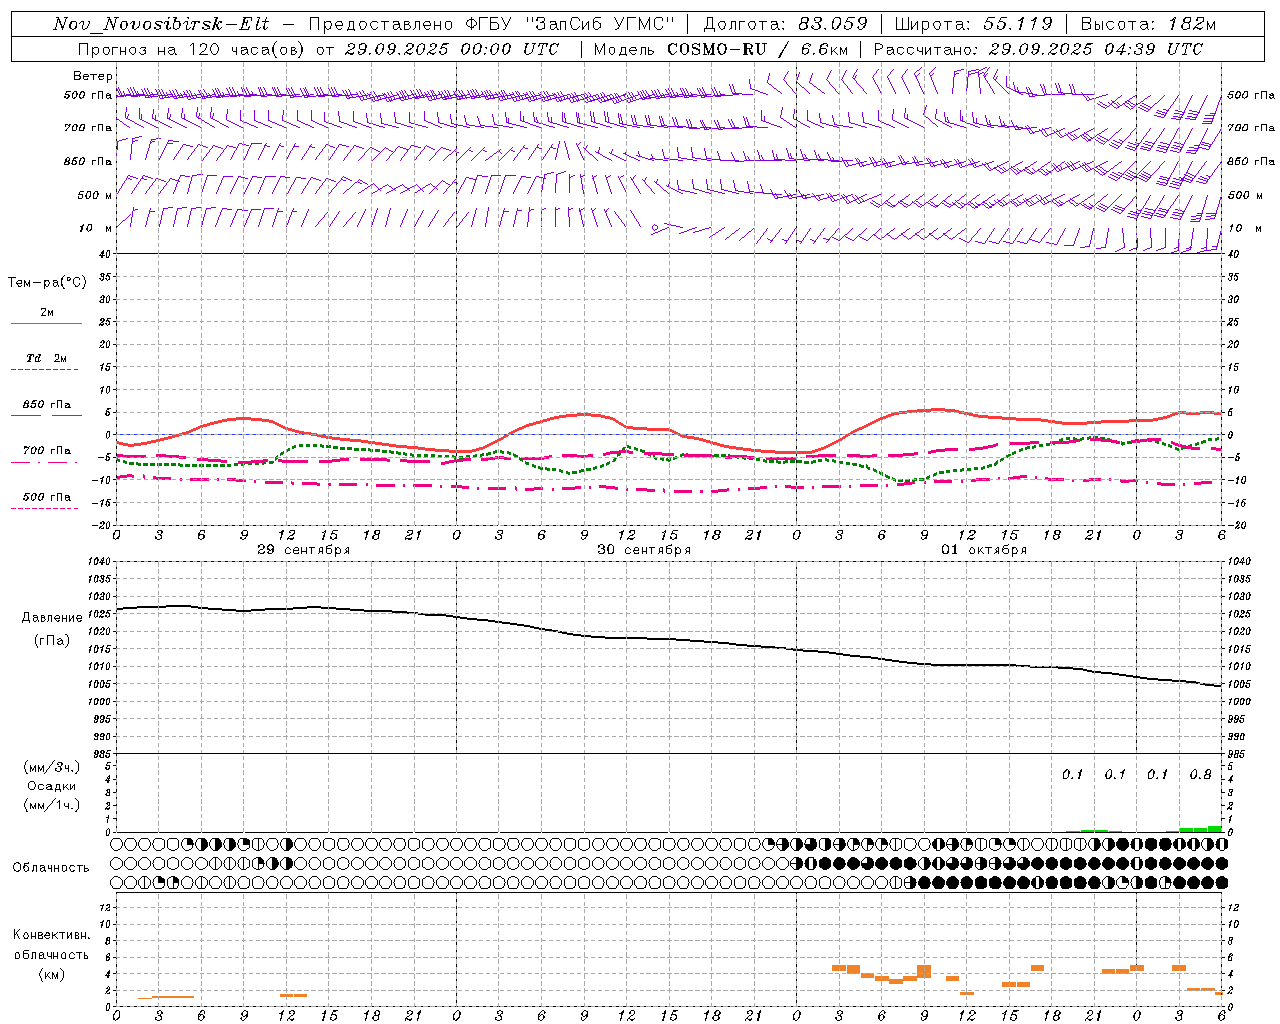Image resolution: width=1280 pixels, height=1024 pixels.
Task: Click the Модель COSMO-RU / 6.6км text
Action: pos(721,49)
